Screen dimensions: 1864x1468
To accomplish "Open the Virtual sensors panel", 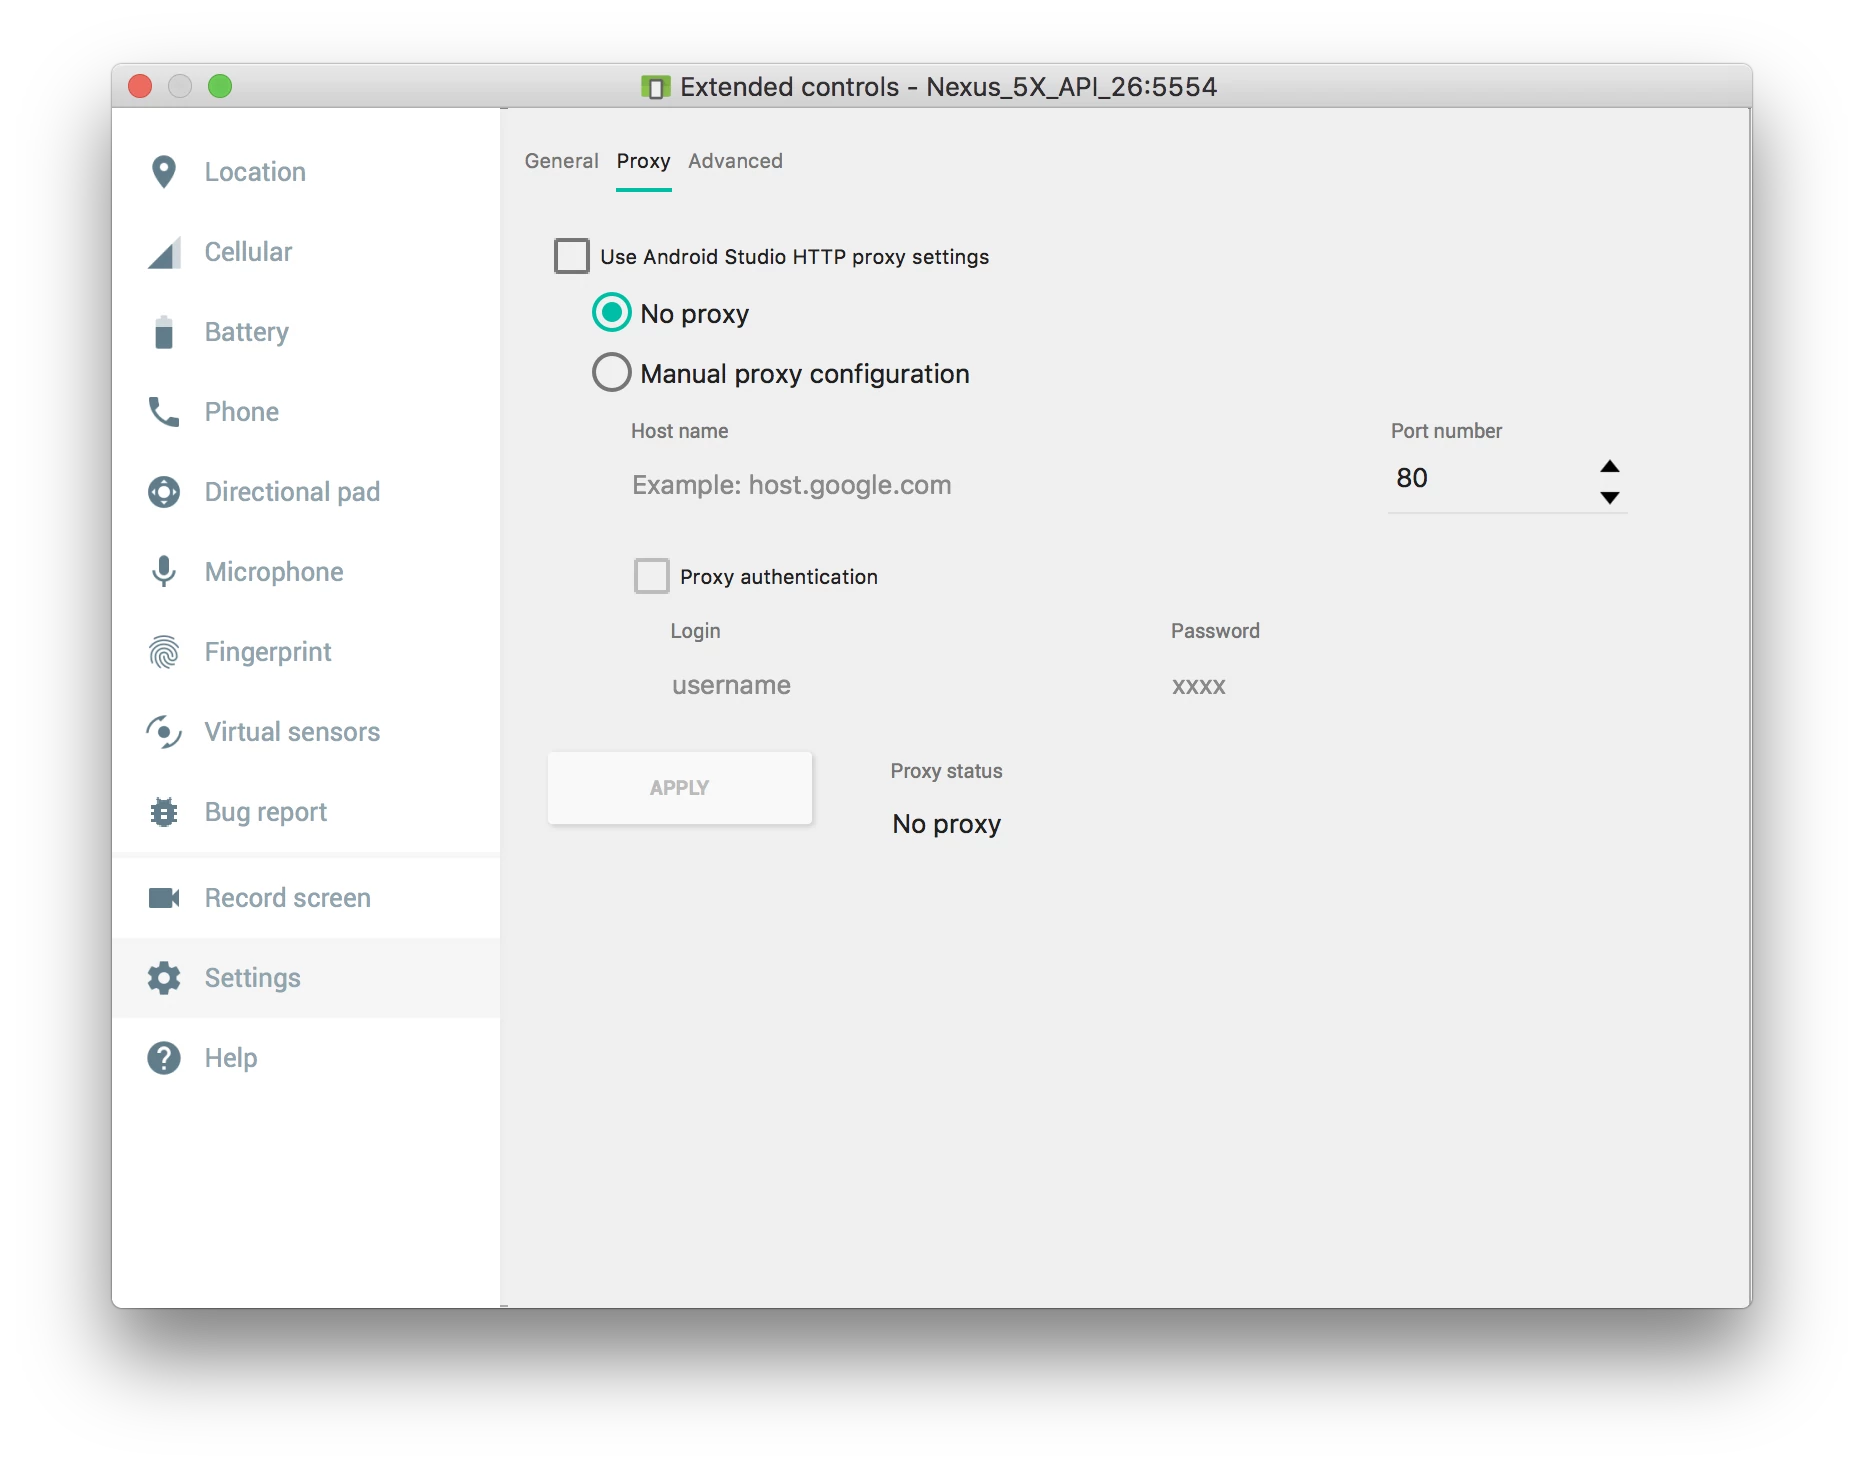I will 306,732.
